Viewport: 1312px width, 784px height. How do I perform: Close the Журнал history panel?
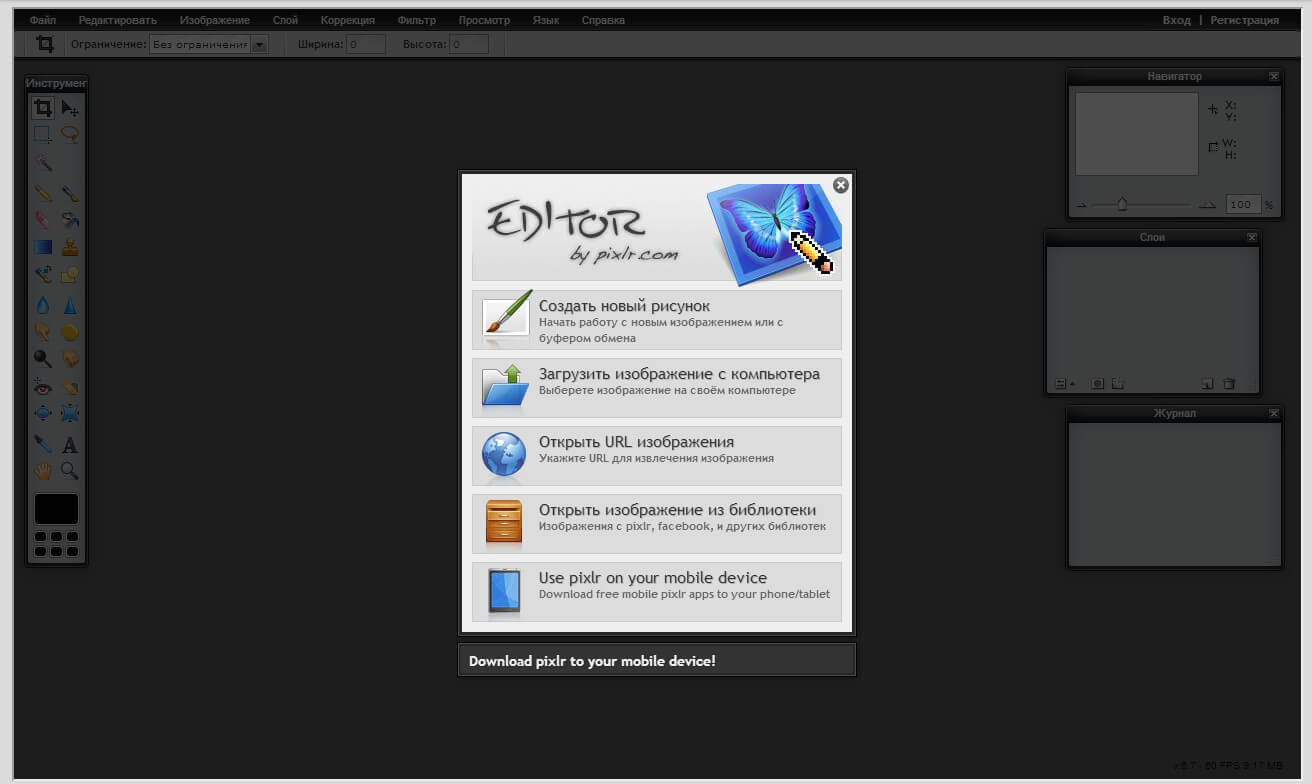[x=1273, y=413]
